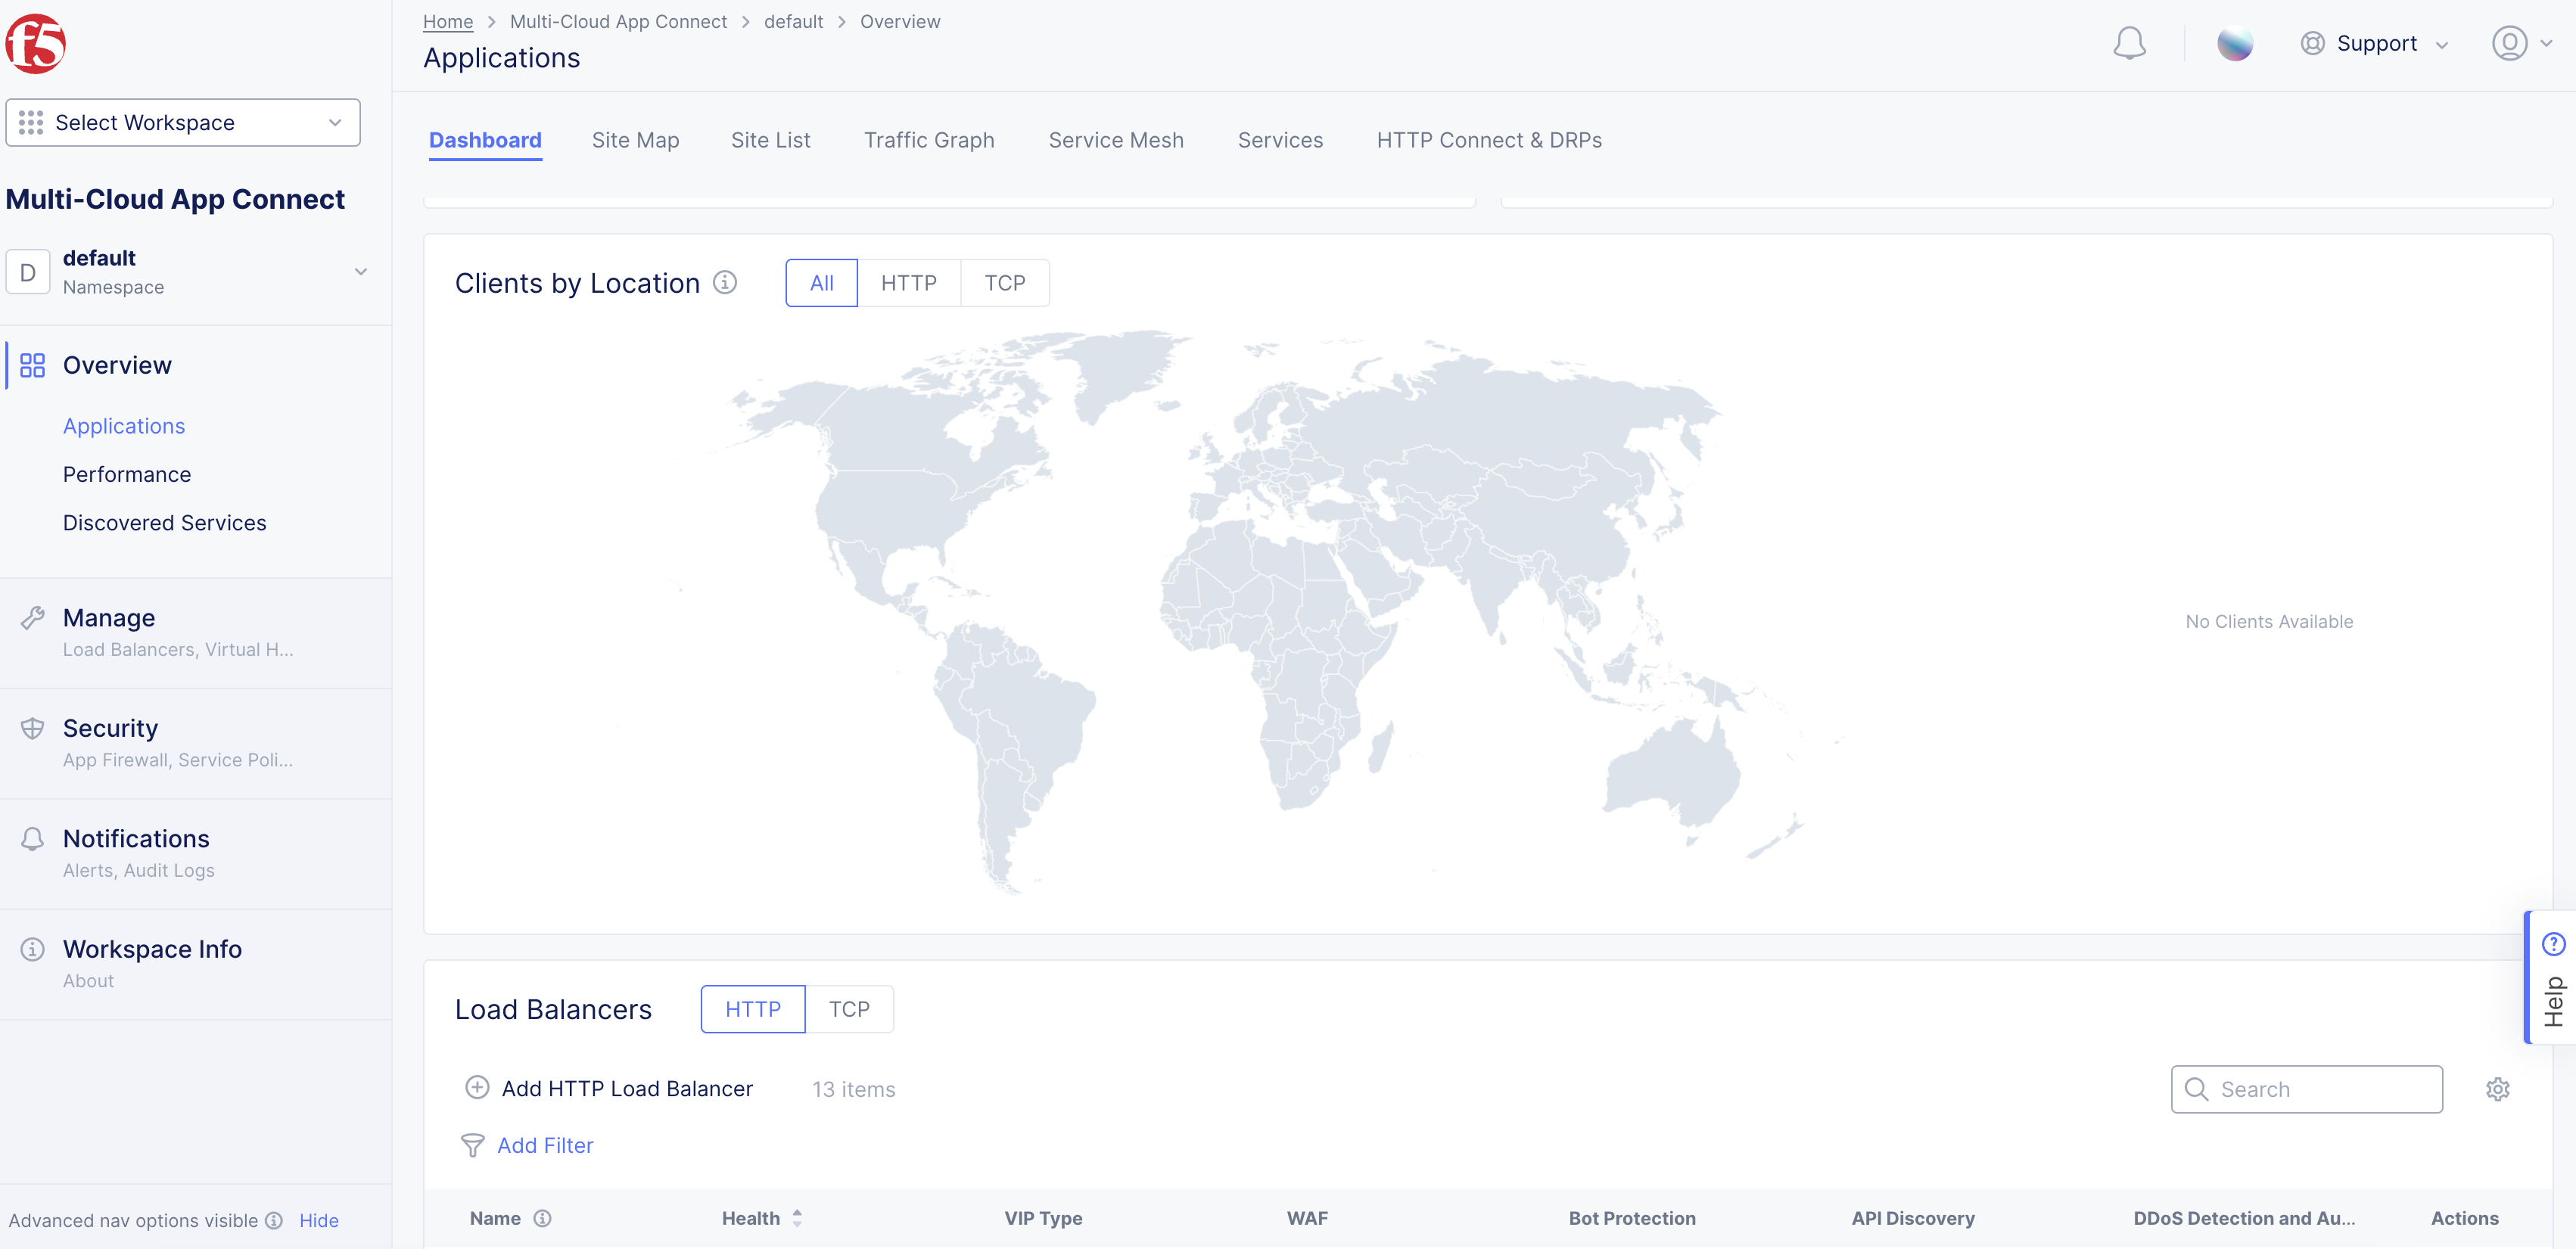The height and width of the screenshot is (1249, 2576).
Task: Open Discovered Services in the sidebar
Action: (165, 523)
